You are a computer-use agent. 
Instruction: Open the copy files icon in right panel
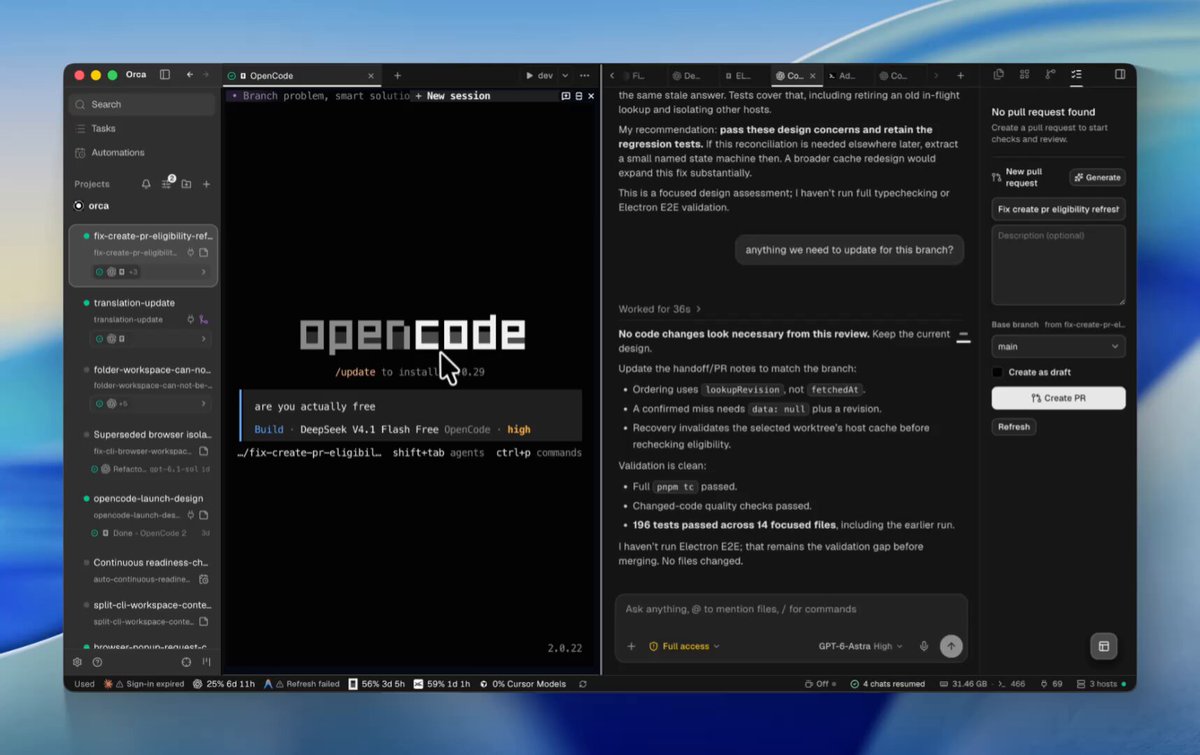[998, 75]
